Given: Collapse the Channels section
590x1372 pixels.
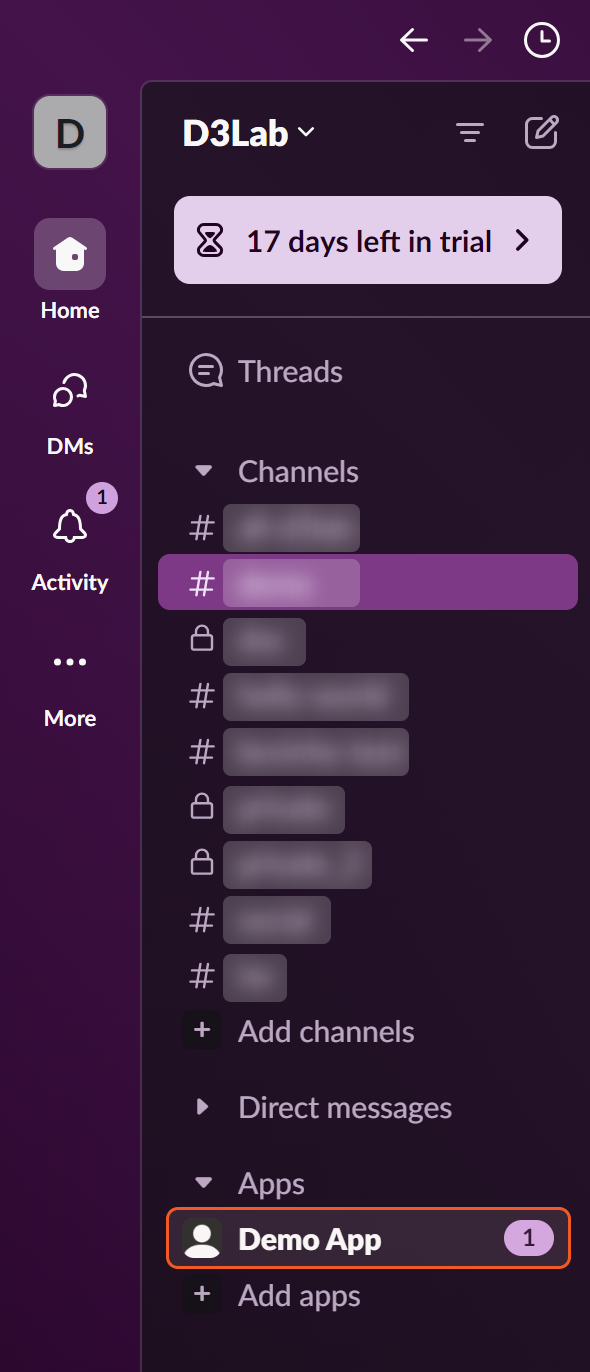Looking at the screenshot, I should coord(204,471).
